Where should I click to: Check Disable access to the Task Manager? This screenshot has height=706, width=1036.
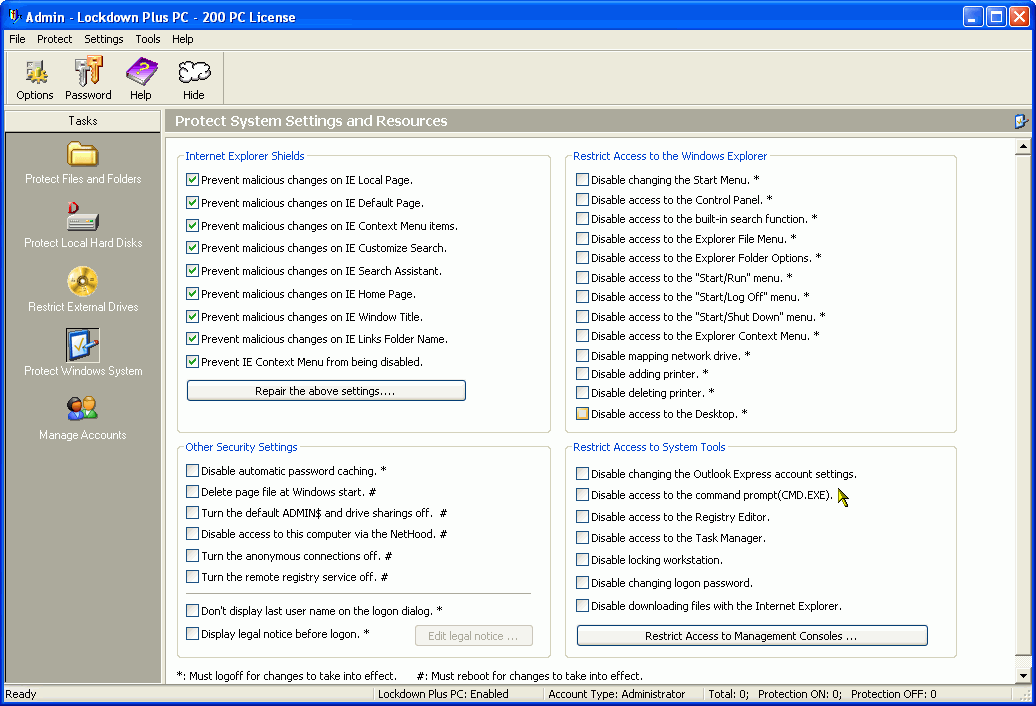coord(582,538)
